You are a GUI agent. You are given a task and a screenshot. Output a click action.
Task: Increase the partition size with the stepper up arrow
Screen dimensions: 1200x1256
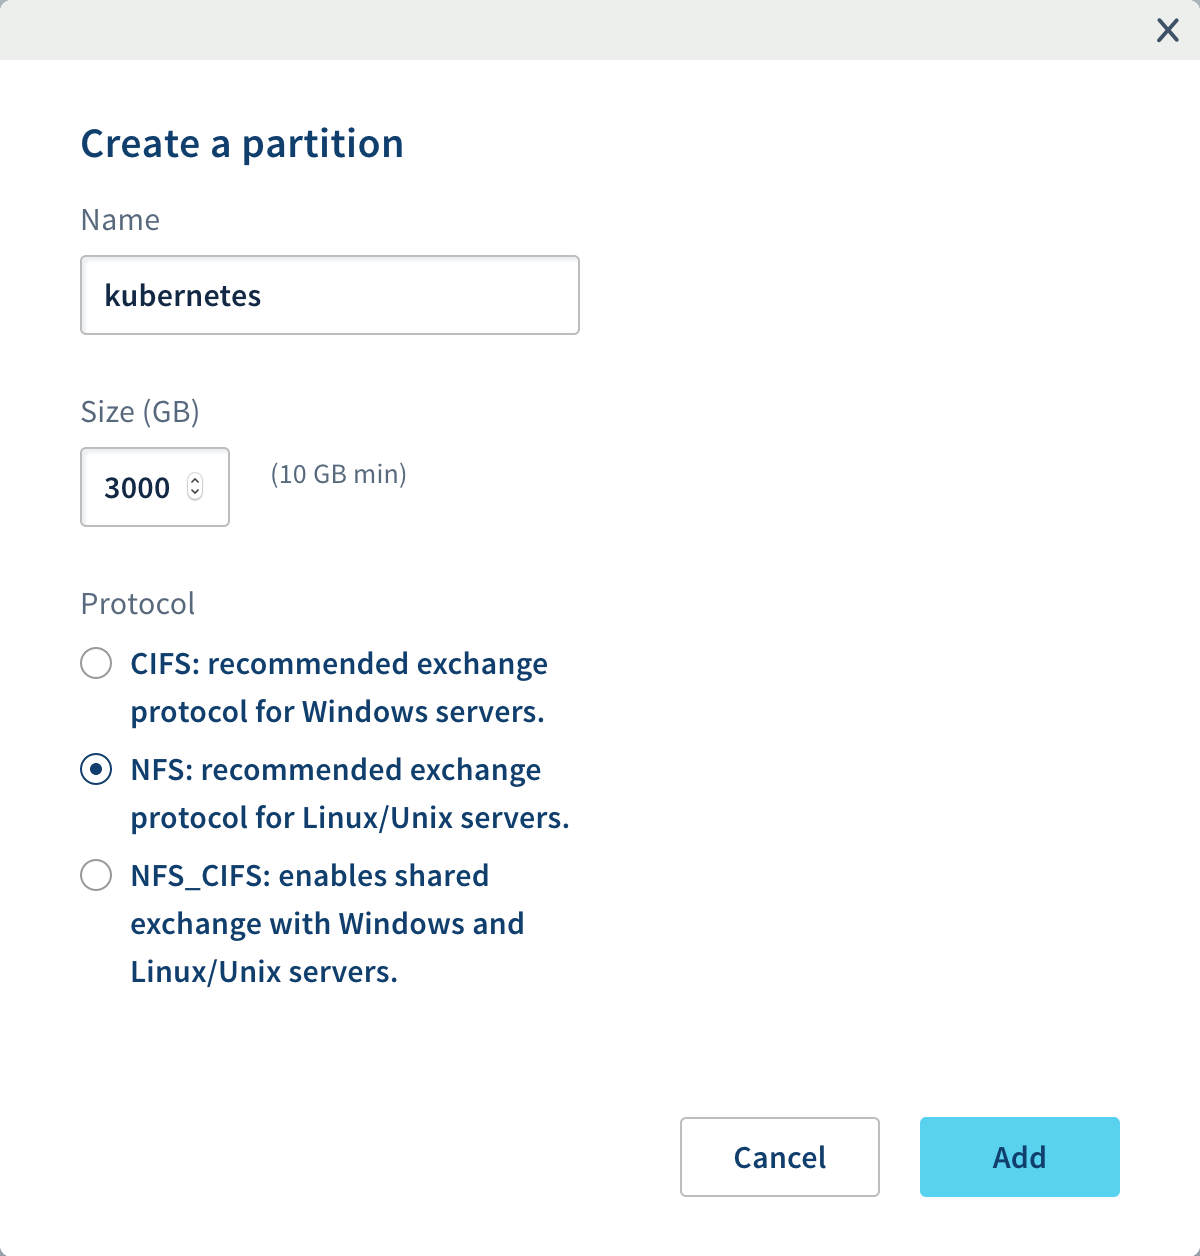(196, 481)
